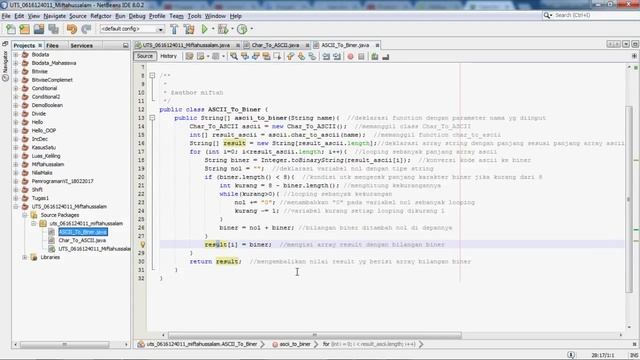Select the Luas_Keliling project
This screenshot has width=640, height=360.
[46, 156]
